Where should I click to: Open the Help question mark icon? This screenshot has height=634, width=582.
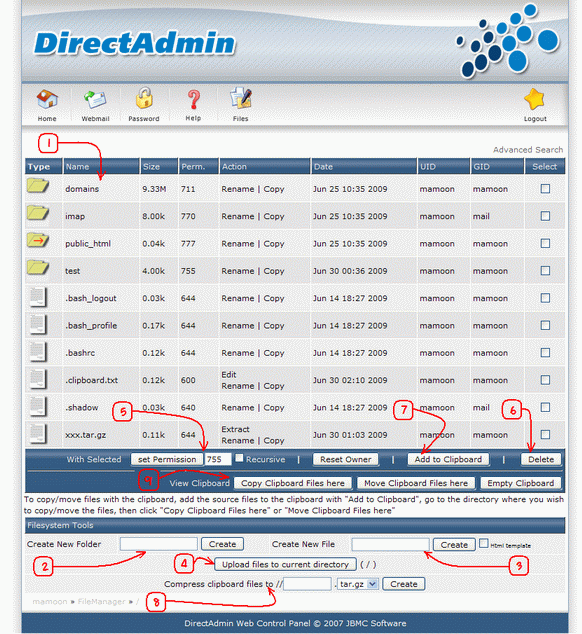193,99
